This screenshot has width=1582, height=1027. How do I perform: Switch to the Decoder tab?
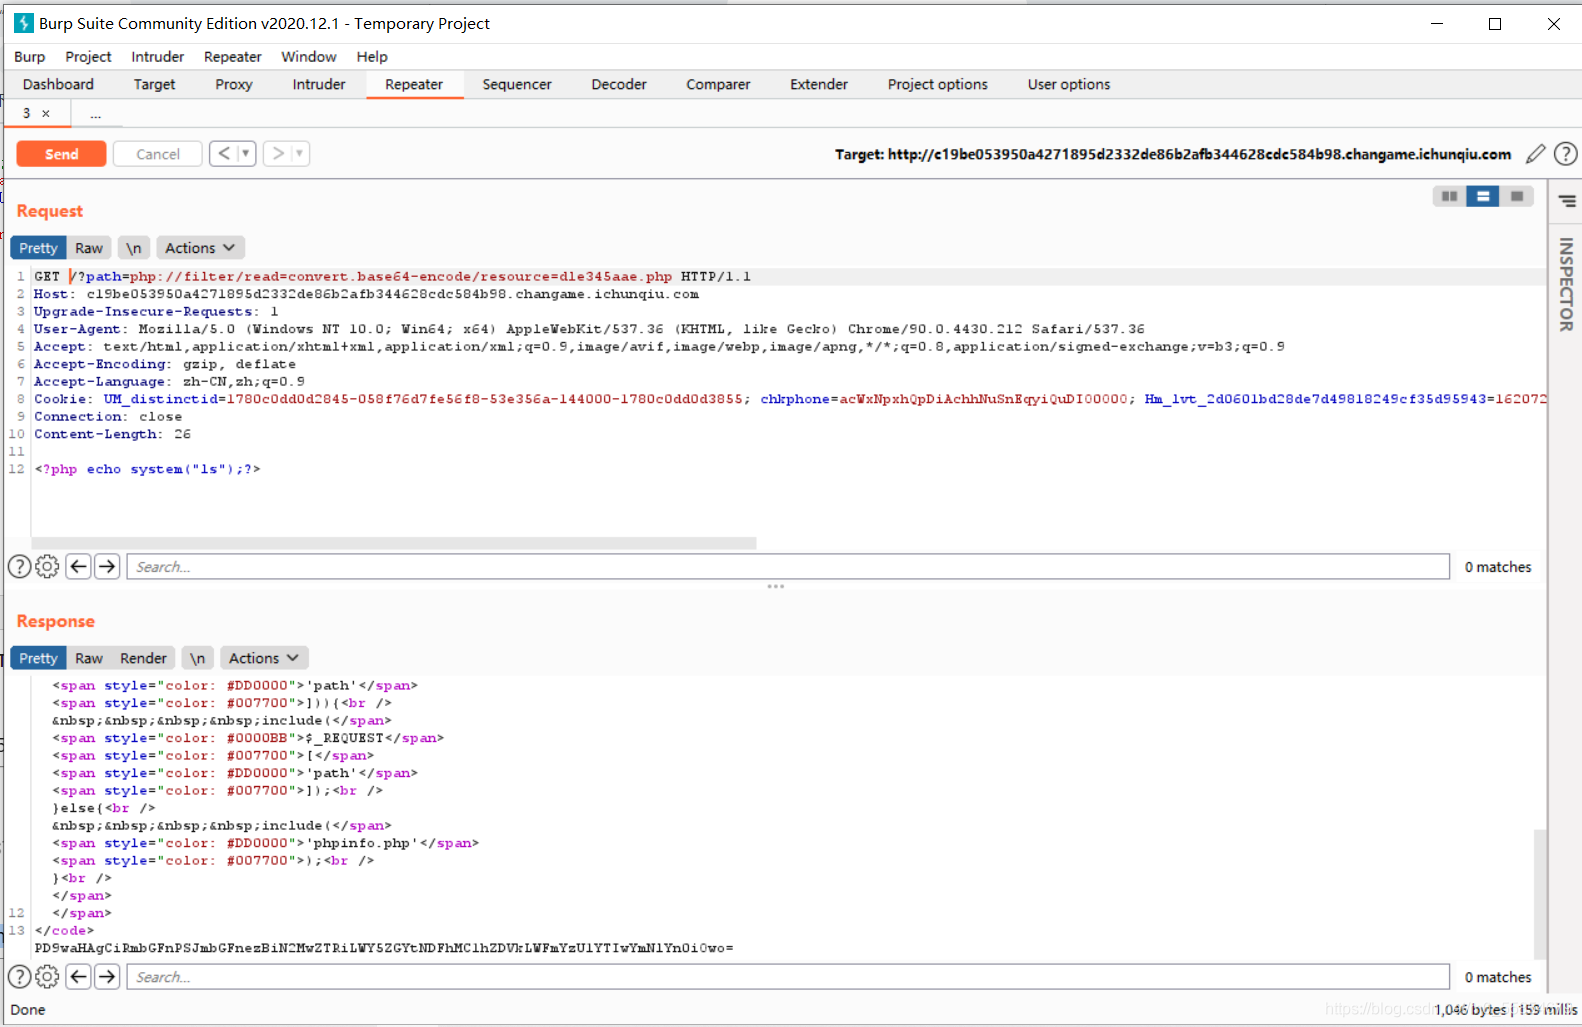[x=618, y=85]
